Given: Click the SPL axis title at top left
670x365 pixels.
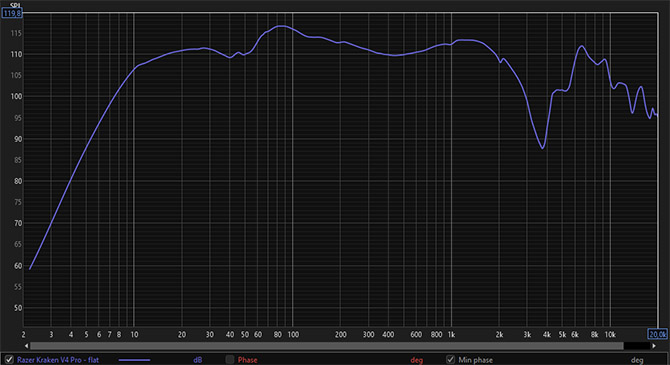Looking at the screenshot, I should [15, 5].
